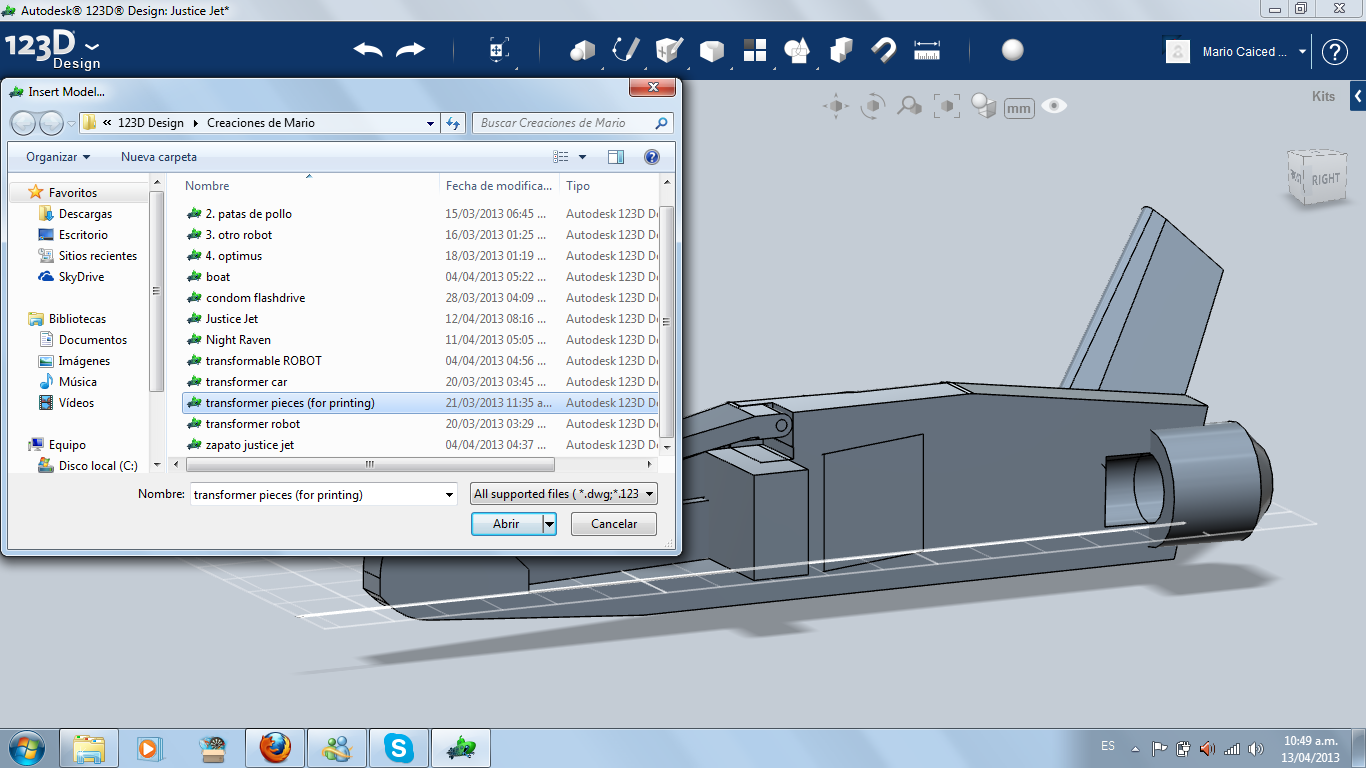Open the Combine tool
The width and height of the screenshot is (1366, 768).
click(x=841, y=50)
